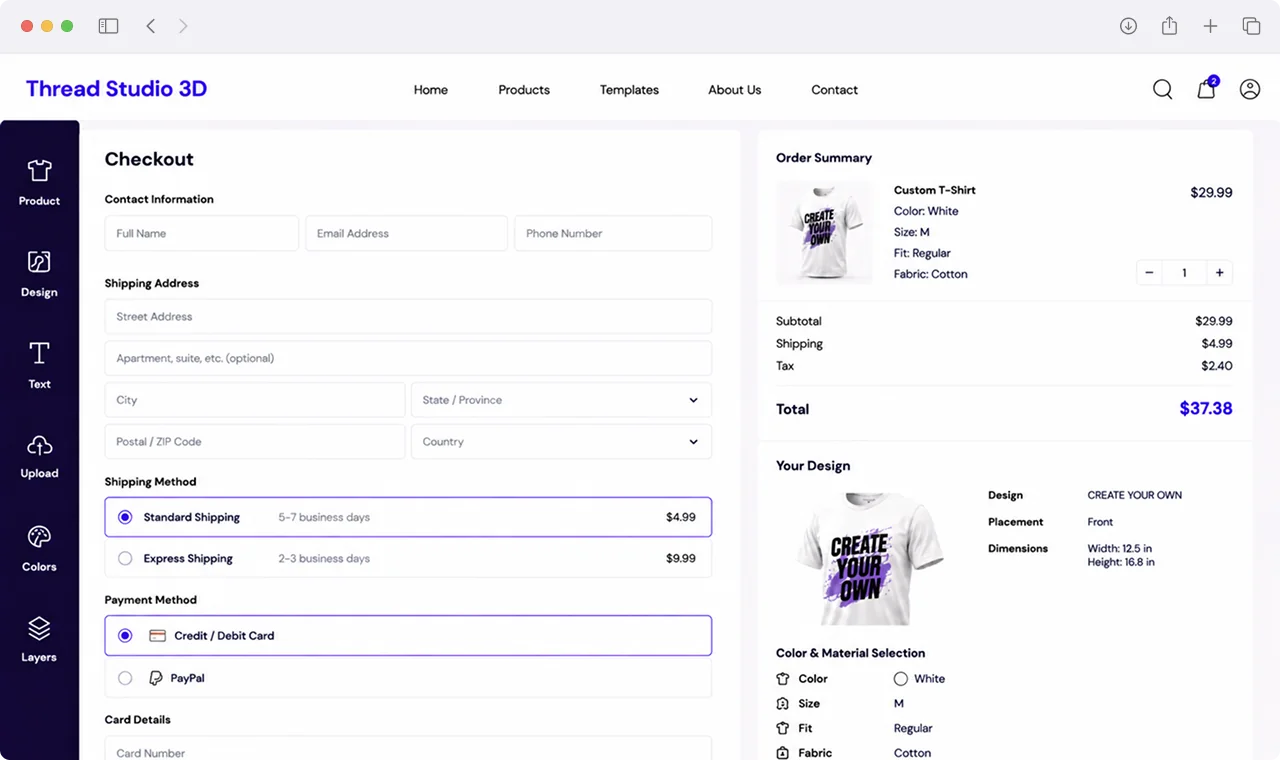Click the browser downloads icon
This screenshot has height=760, width=1280.
click(x=1128, y=26)
